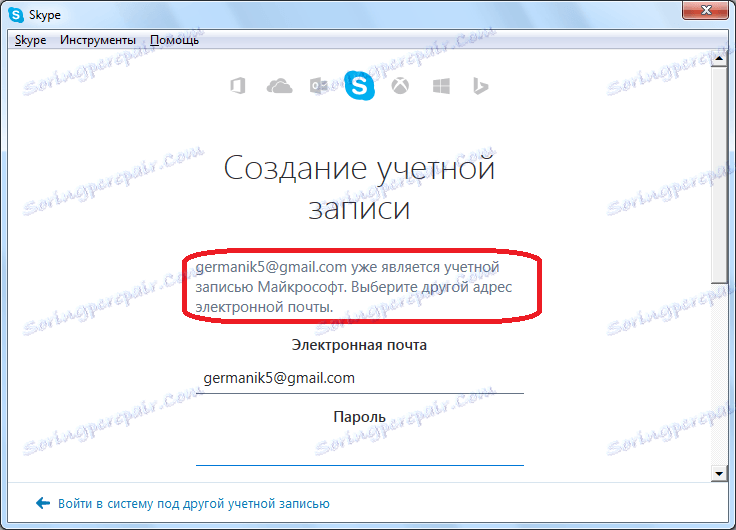Click the Xbox icon
This screenshot has width=736, height=530.
click(x=400, y=86)
